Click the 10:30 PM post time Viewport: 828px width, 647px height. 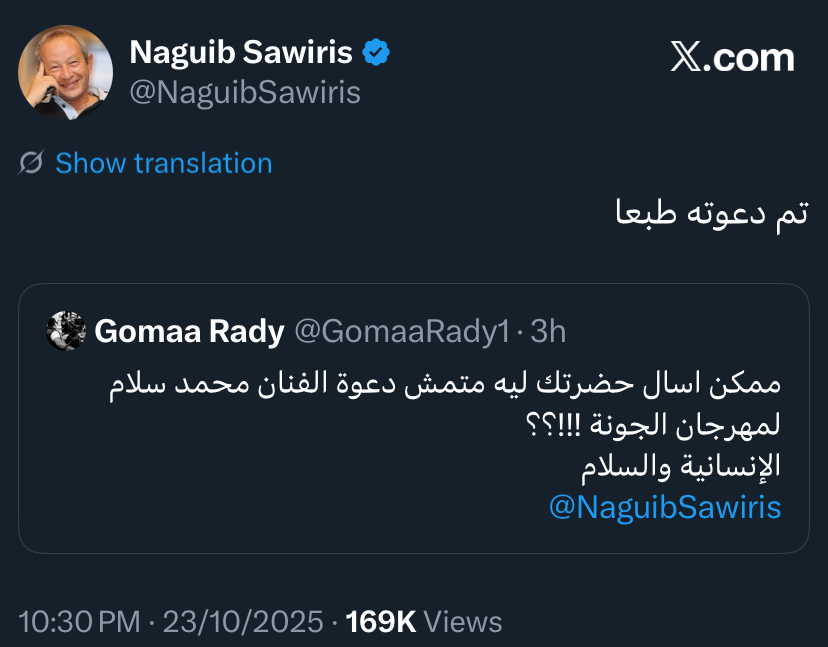coord(79,622)
